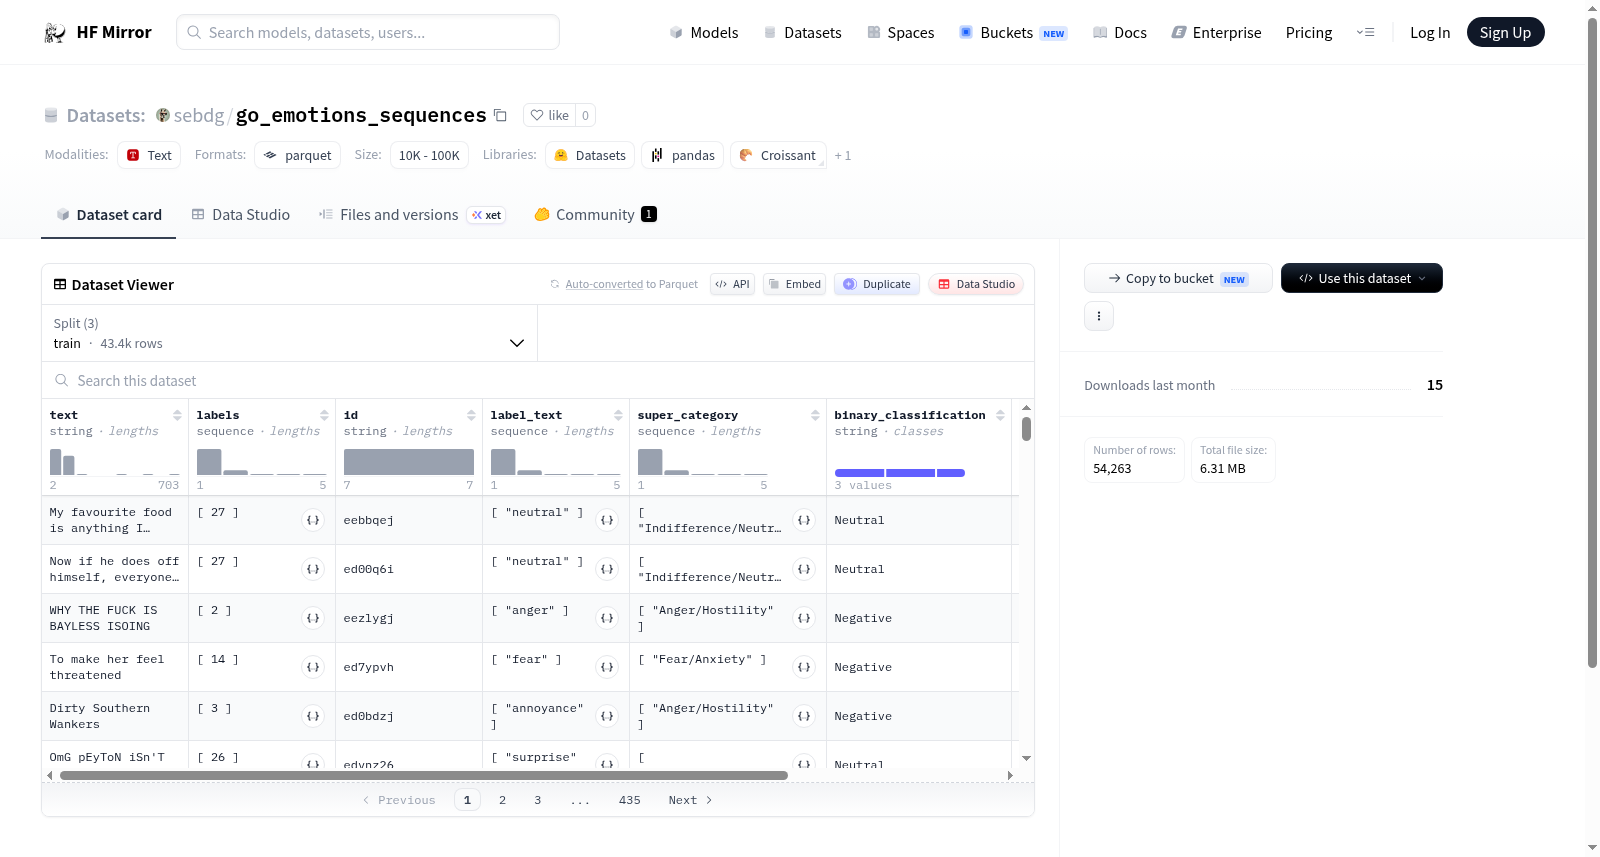Switch to Community tab

[x=596, y=214]
